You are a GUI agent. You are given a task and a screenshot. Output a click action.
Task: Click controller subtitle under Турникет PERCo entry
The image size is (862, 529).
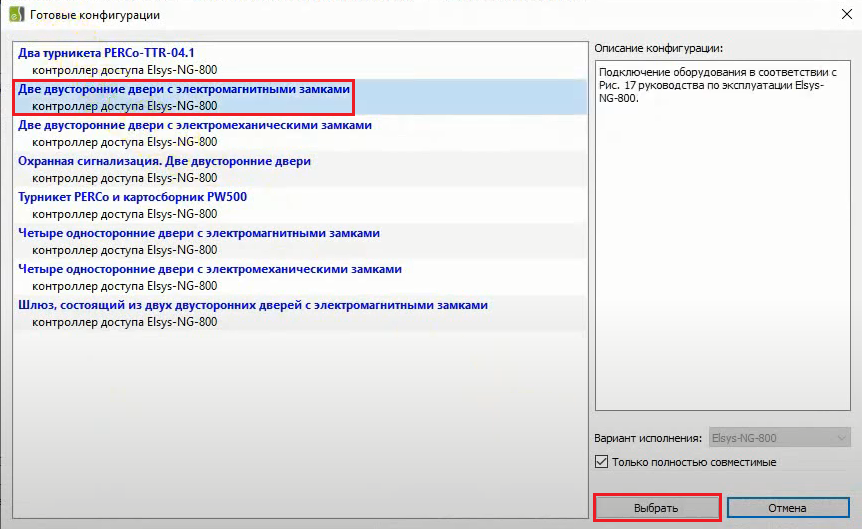124,214
